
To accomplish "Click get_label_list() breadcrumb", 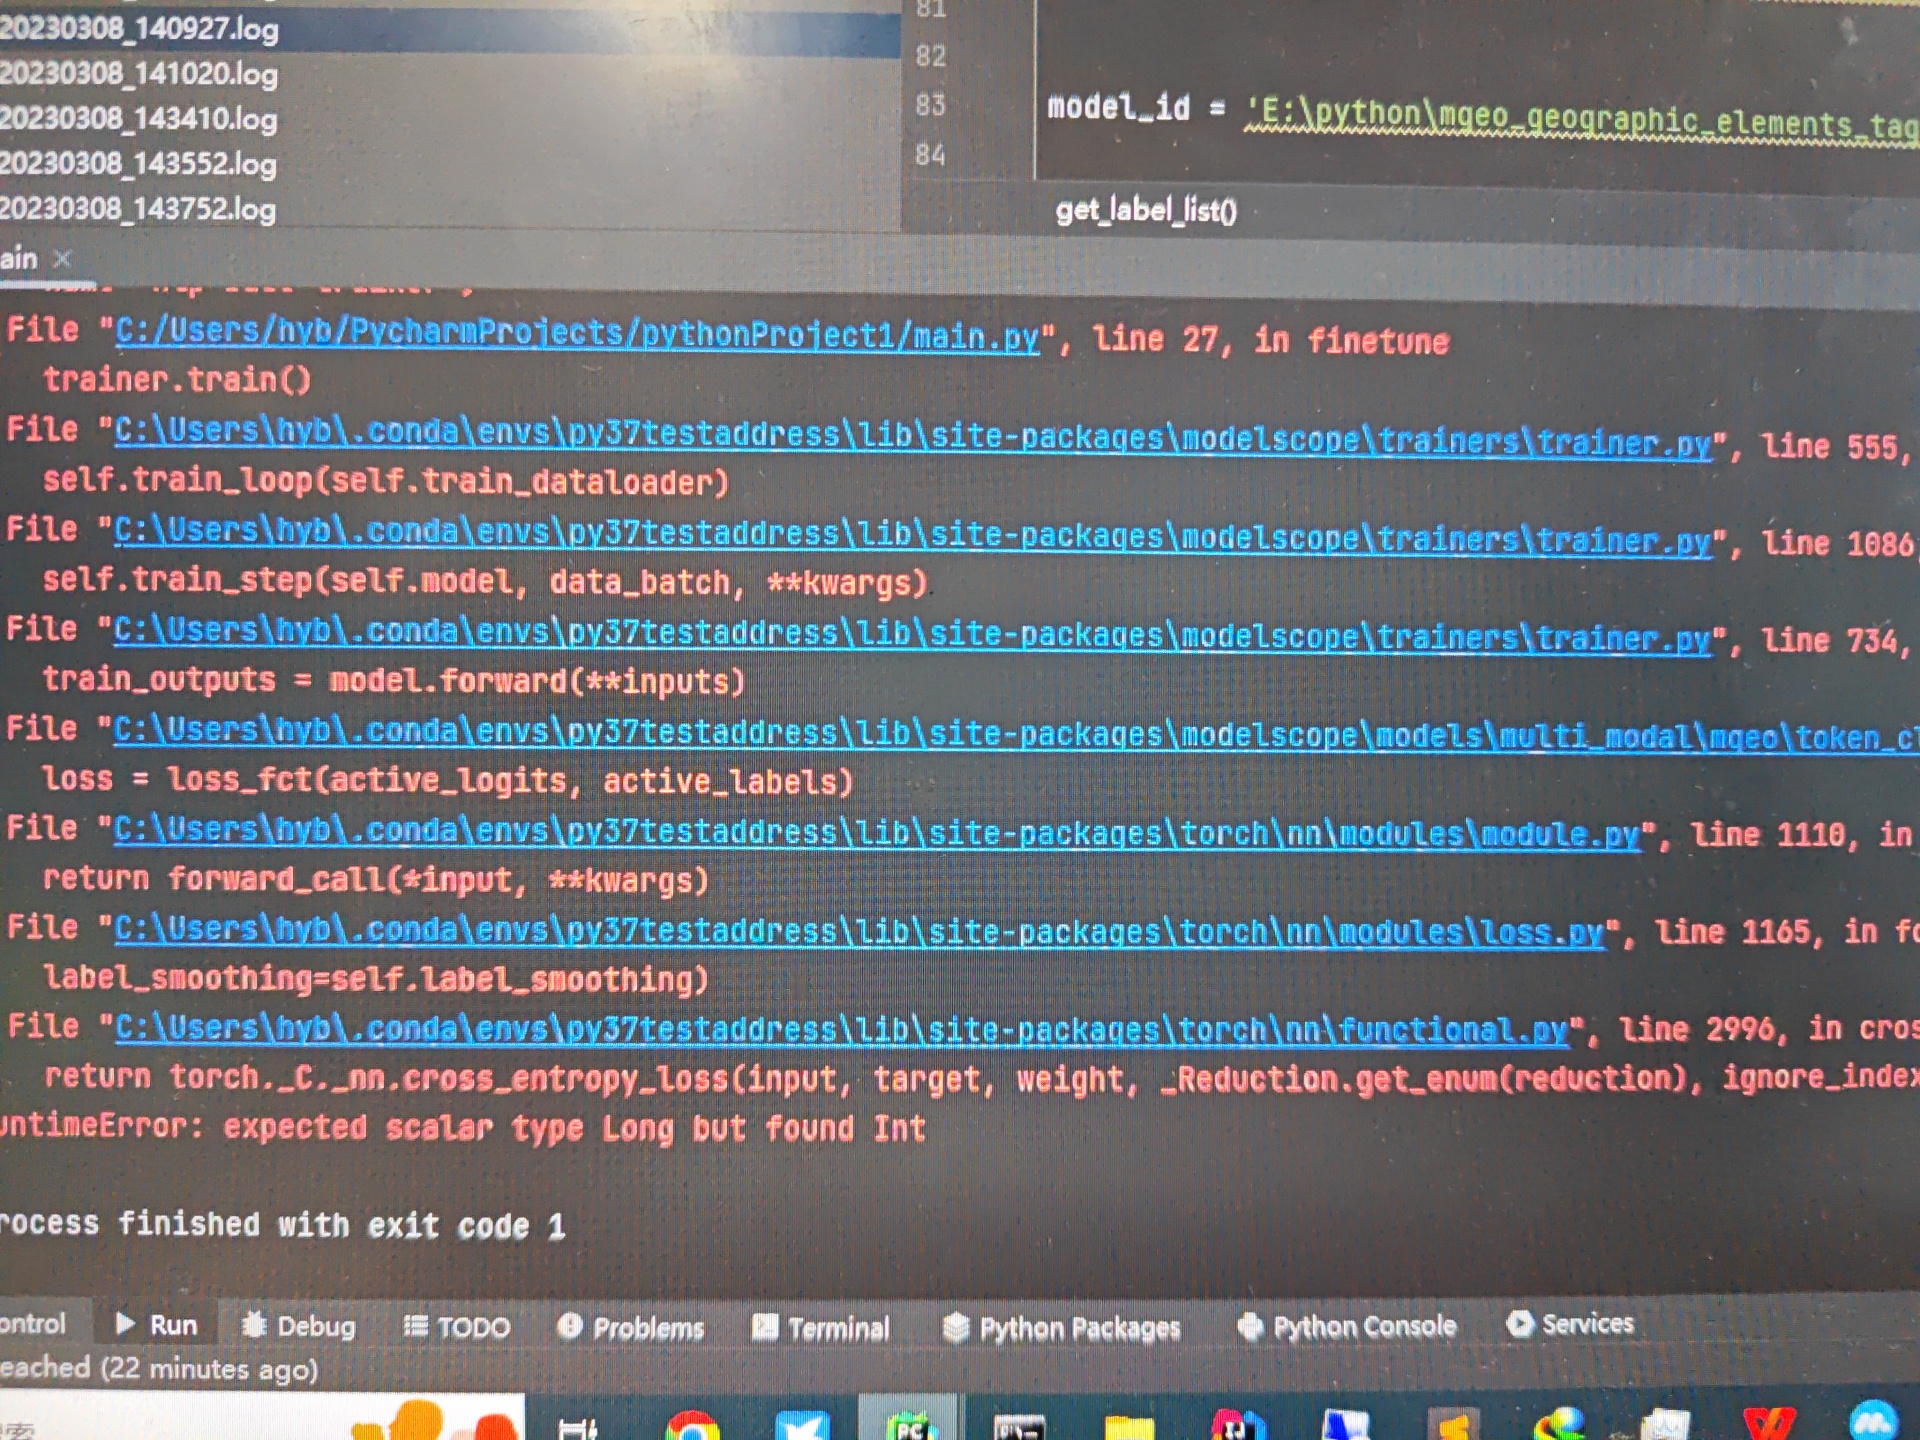I will (1146, 210).
